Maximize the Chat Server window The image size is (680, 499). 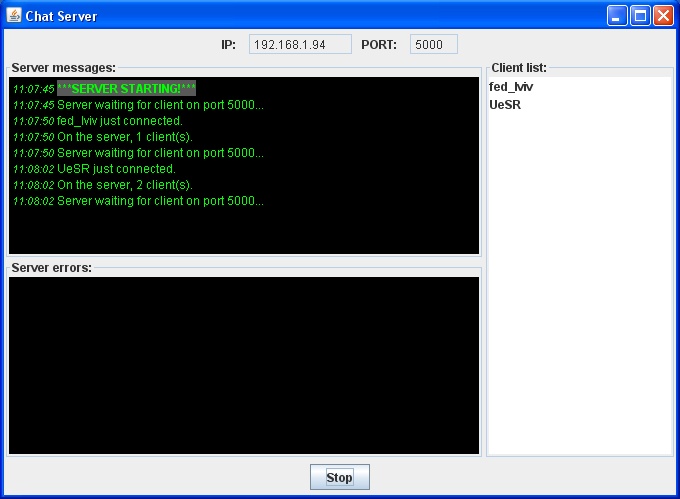tap(640, 15)
